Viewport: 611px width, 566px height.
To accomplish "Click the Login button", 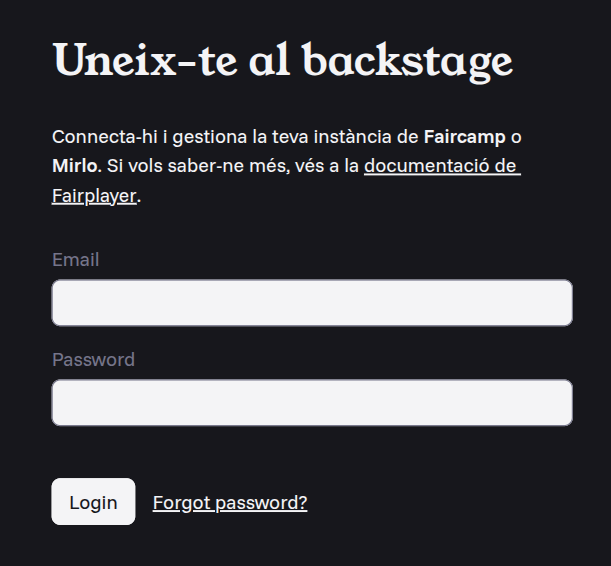I will (x=94, y=502).
